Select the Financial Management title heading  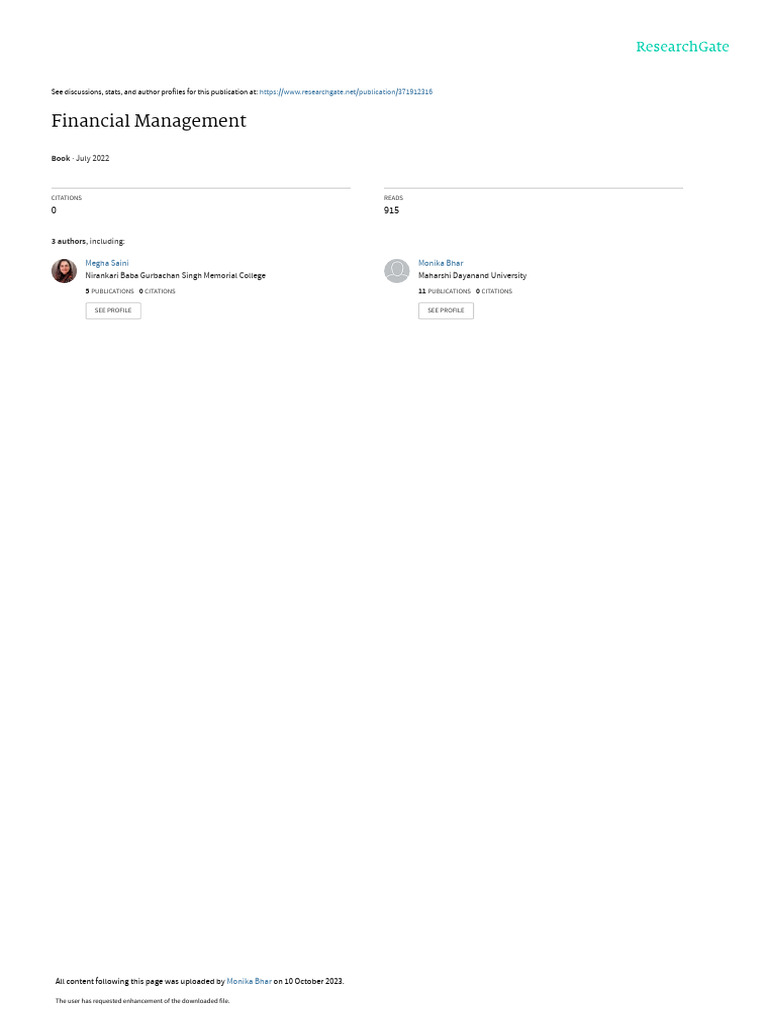[x=149, y=121]
